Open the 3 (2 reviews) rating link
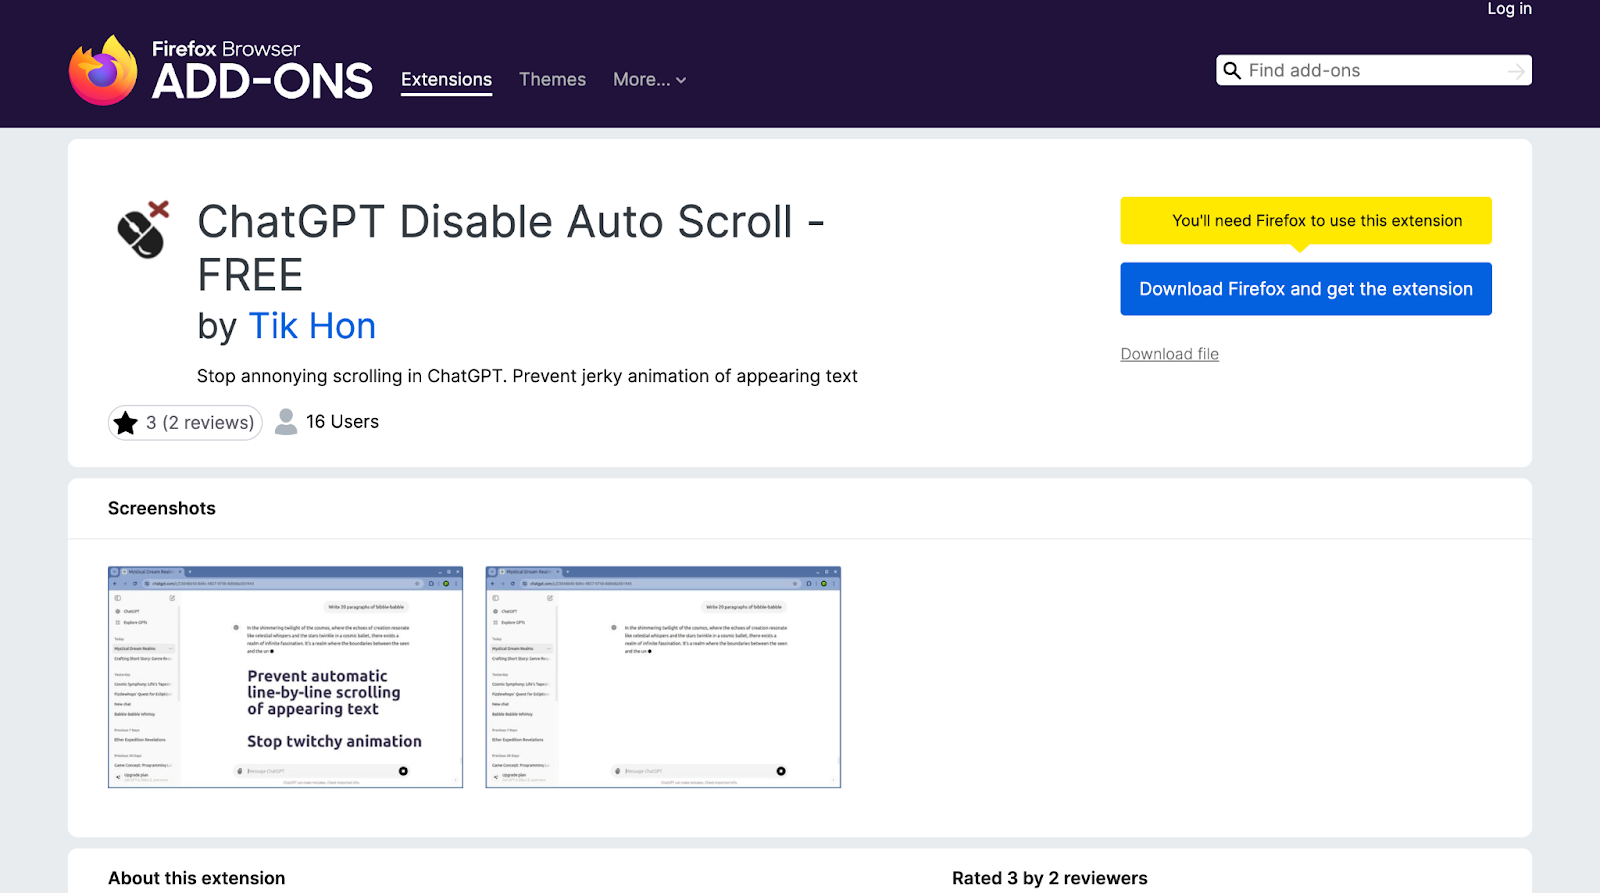Viewport: 1600px width, 893px height. click(185, 423)
